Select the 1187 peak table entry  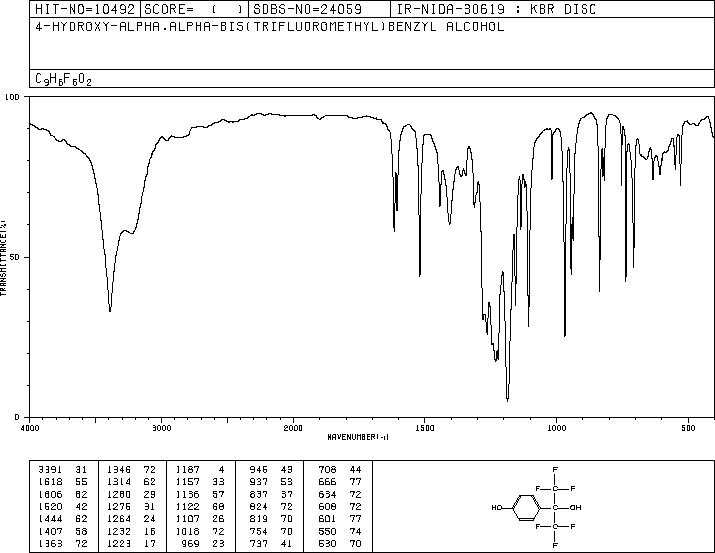[200, 470]
